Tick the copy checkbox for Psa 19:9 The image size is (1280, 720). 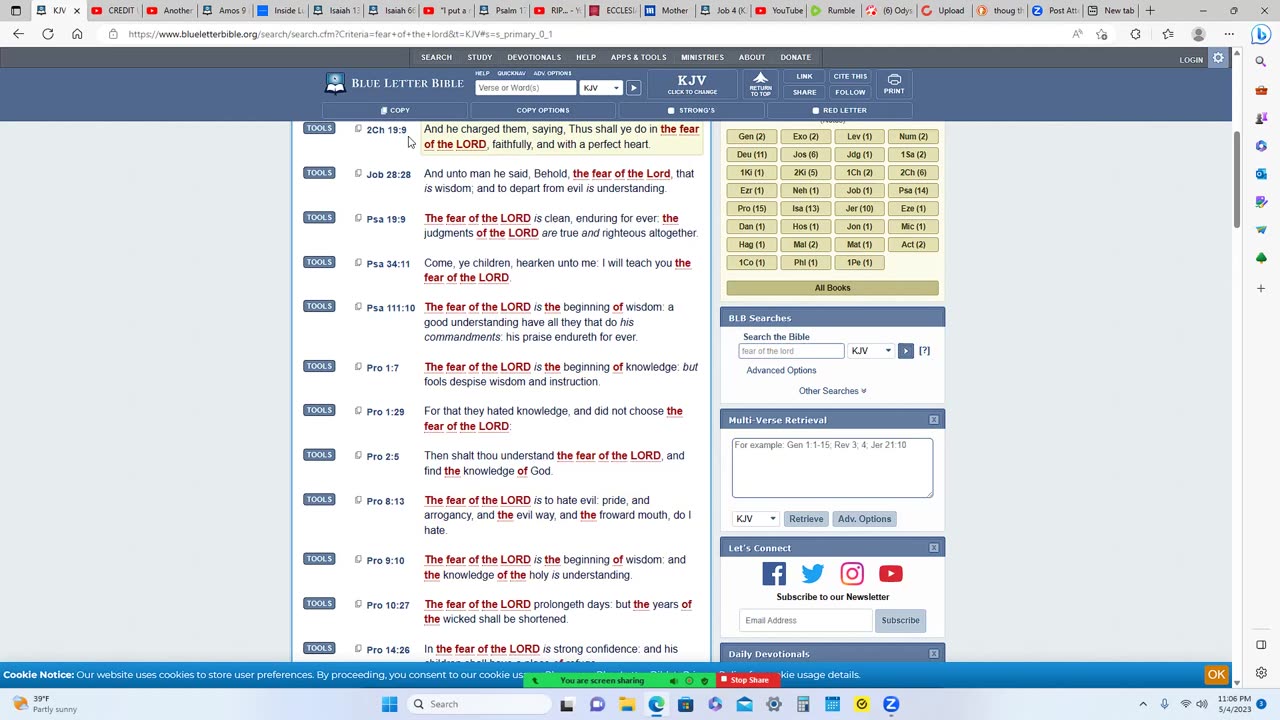click(x=358, y=218)
